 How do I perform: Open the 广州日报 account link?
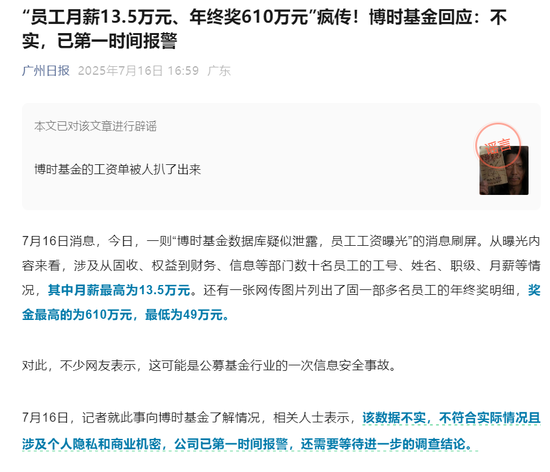pyautogui.click(x=46, y=70)
